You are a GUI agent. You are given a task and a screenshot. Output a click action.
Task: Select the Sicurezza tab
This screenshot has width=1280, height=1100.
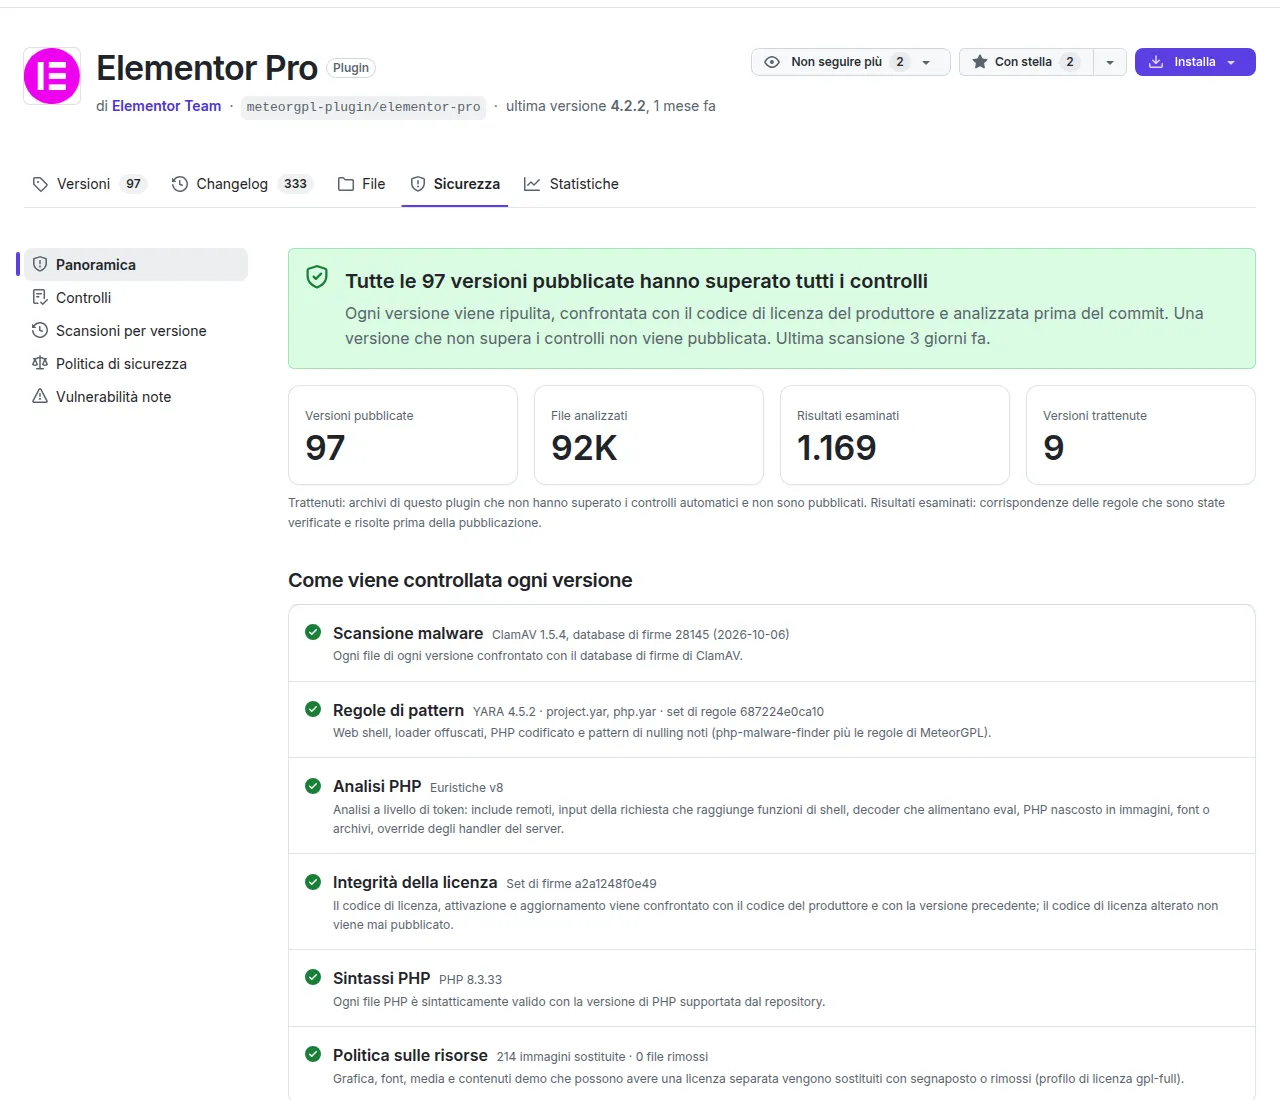[455, 184]
